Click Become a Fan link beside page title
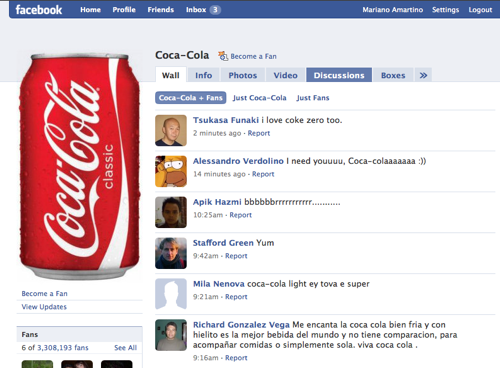 (253, 56)
